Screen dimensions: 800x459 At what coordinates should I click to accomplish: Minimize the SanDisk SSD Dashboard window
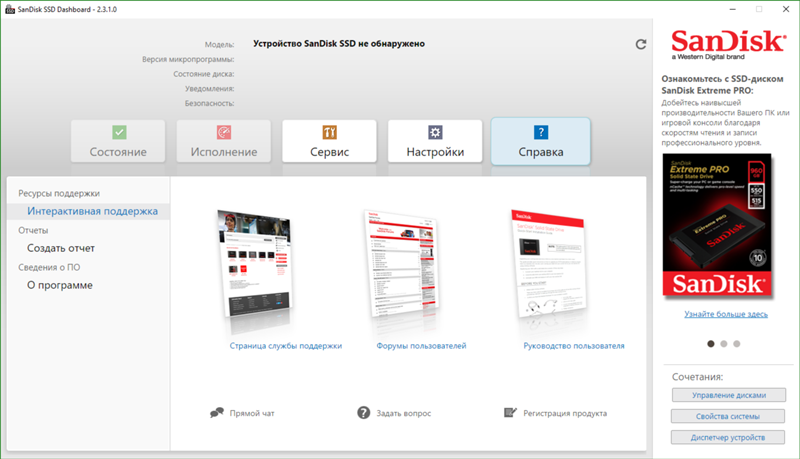pos(733,9)
